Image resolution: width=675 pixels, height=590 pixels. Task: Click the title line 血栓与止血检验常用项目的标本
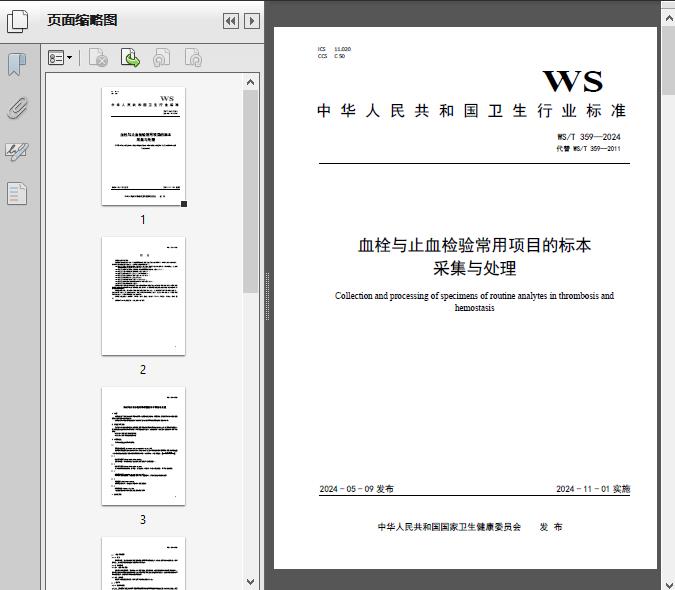pyautogui.click(x=474, y=245)
